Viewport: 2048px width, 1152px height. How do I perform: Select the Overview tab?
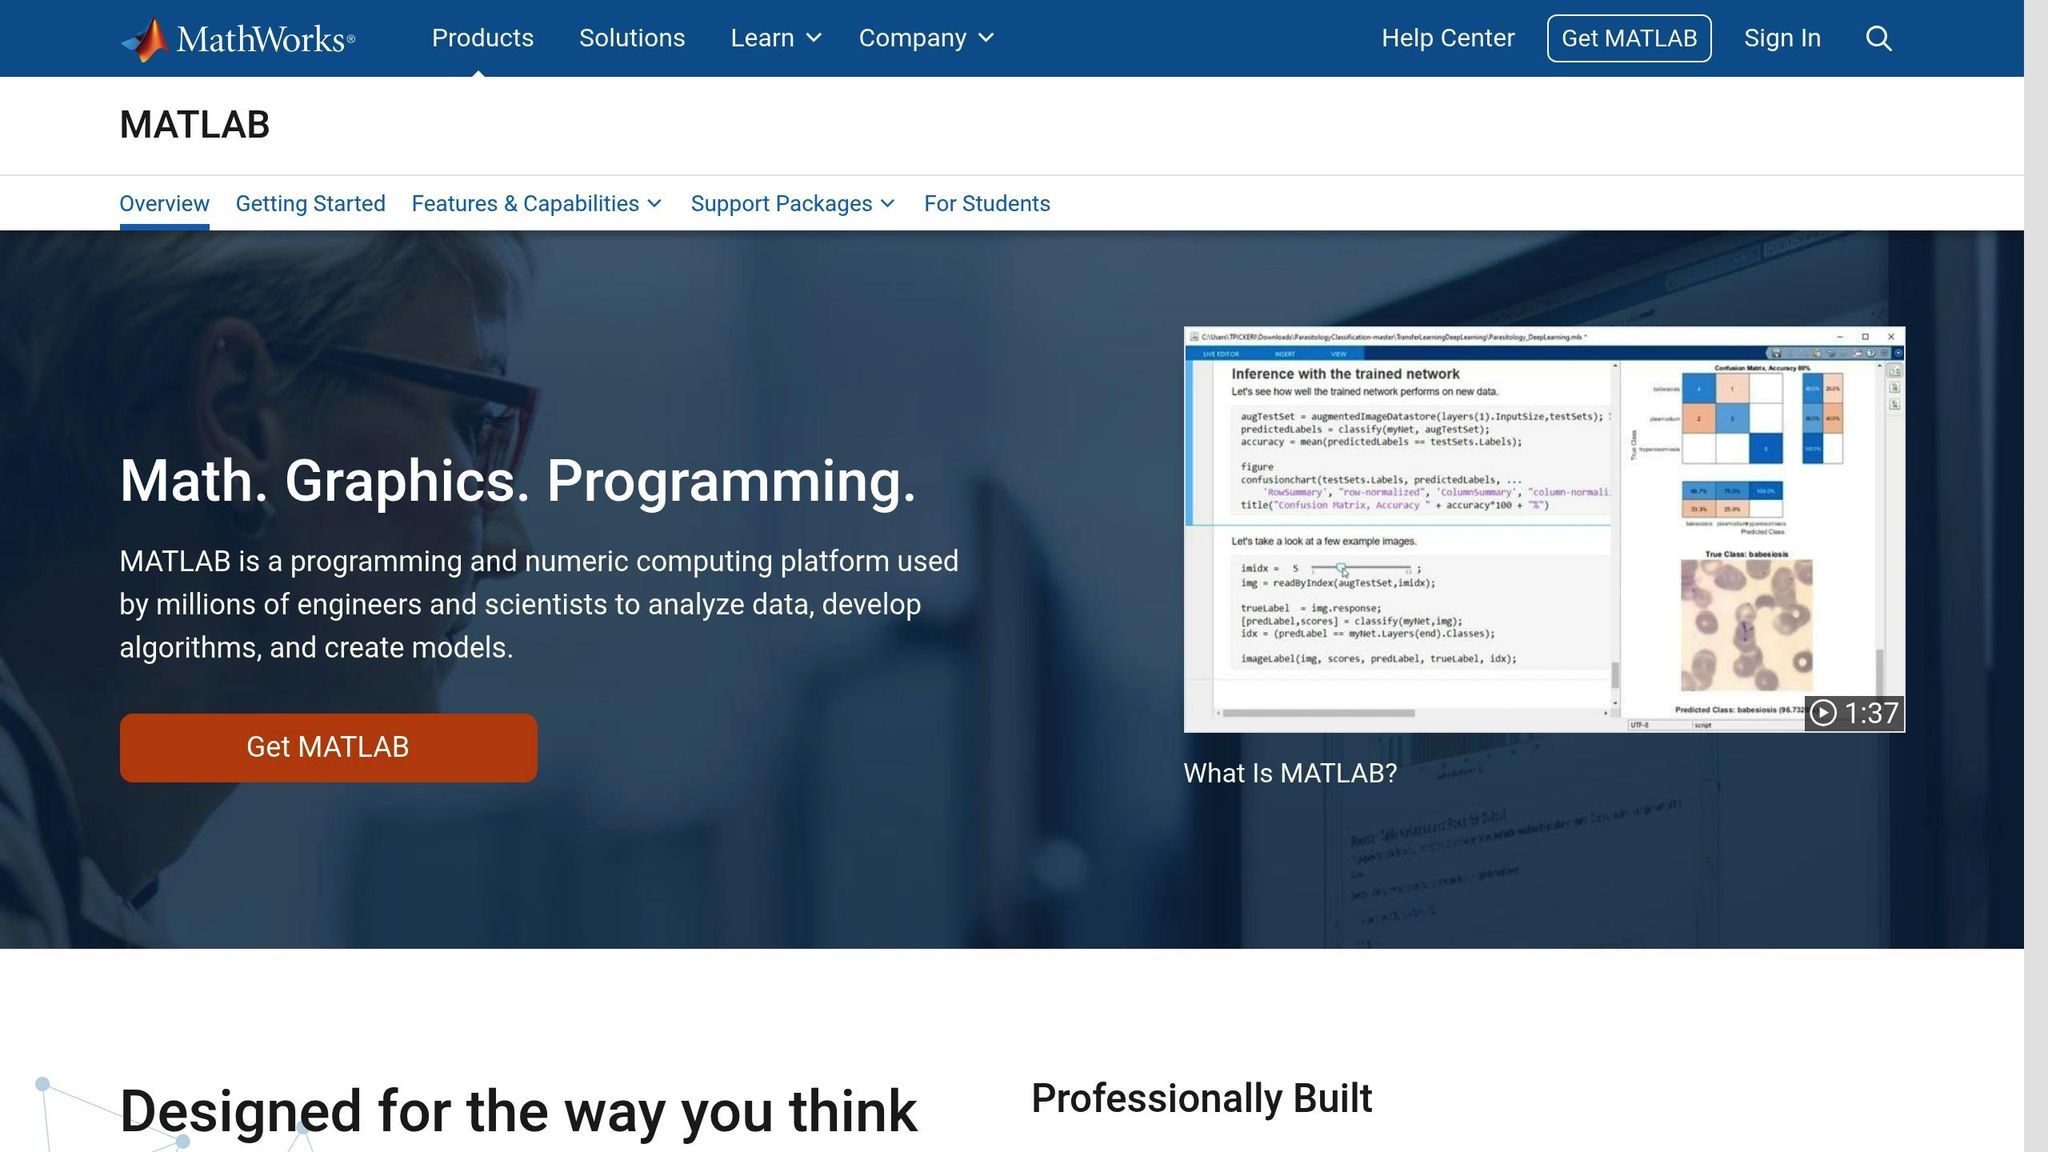pos(164,204)
